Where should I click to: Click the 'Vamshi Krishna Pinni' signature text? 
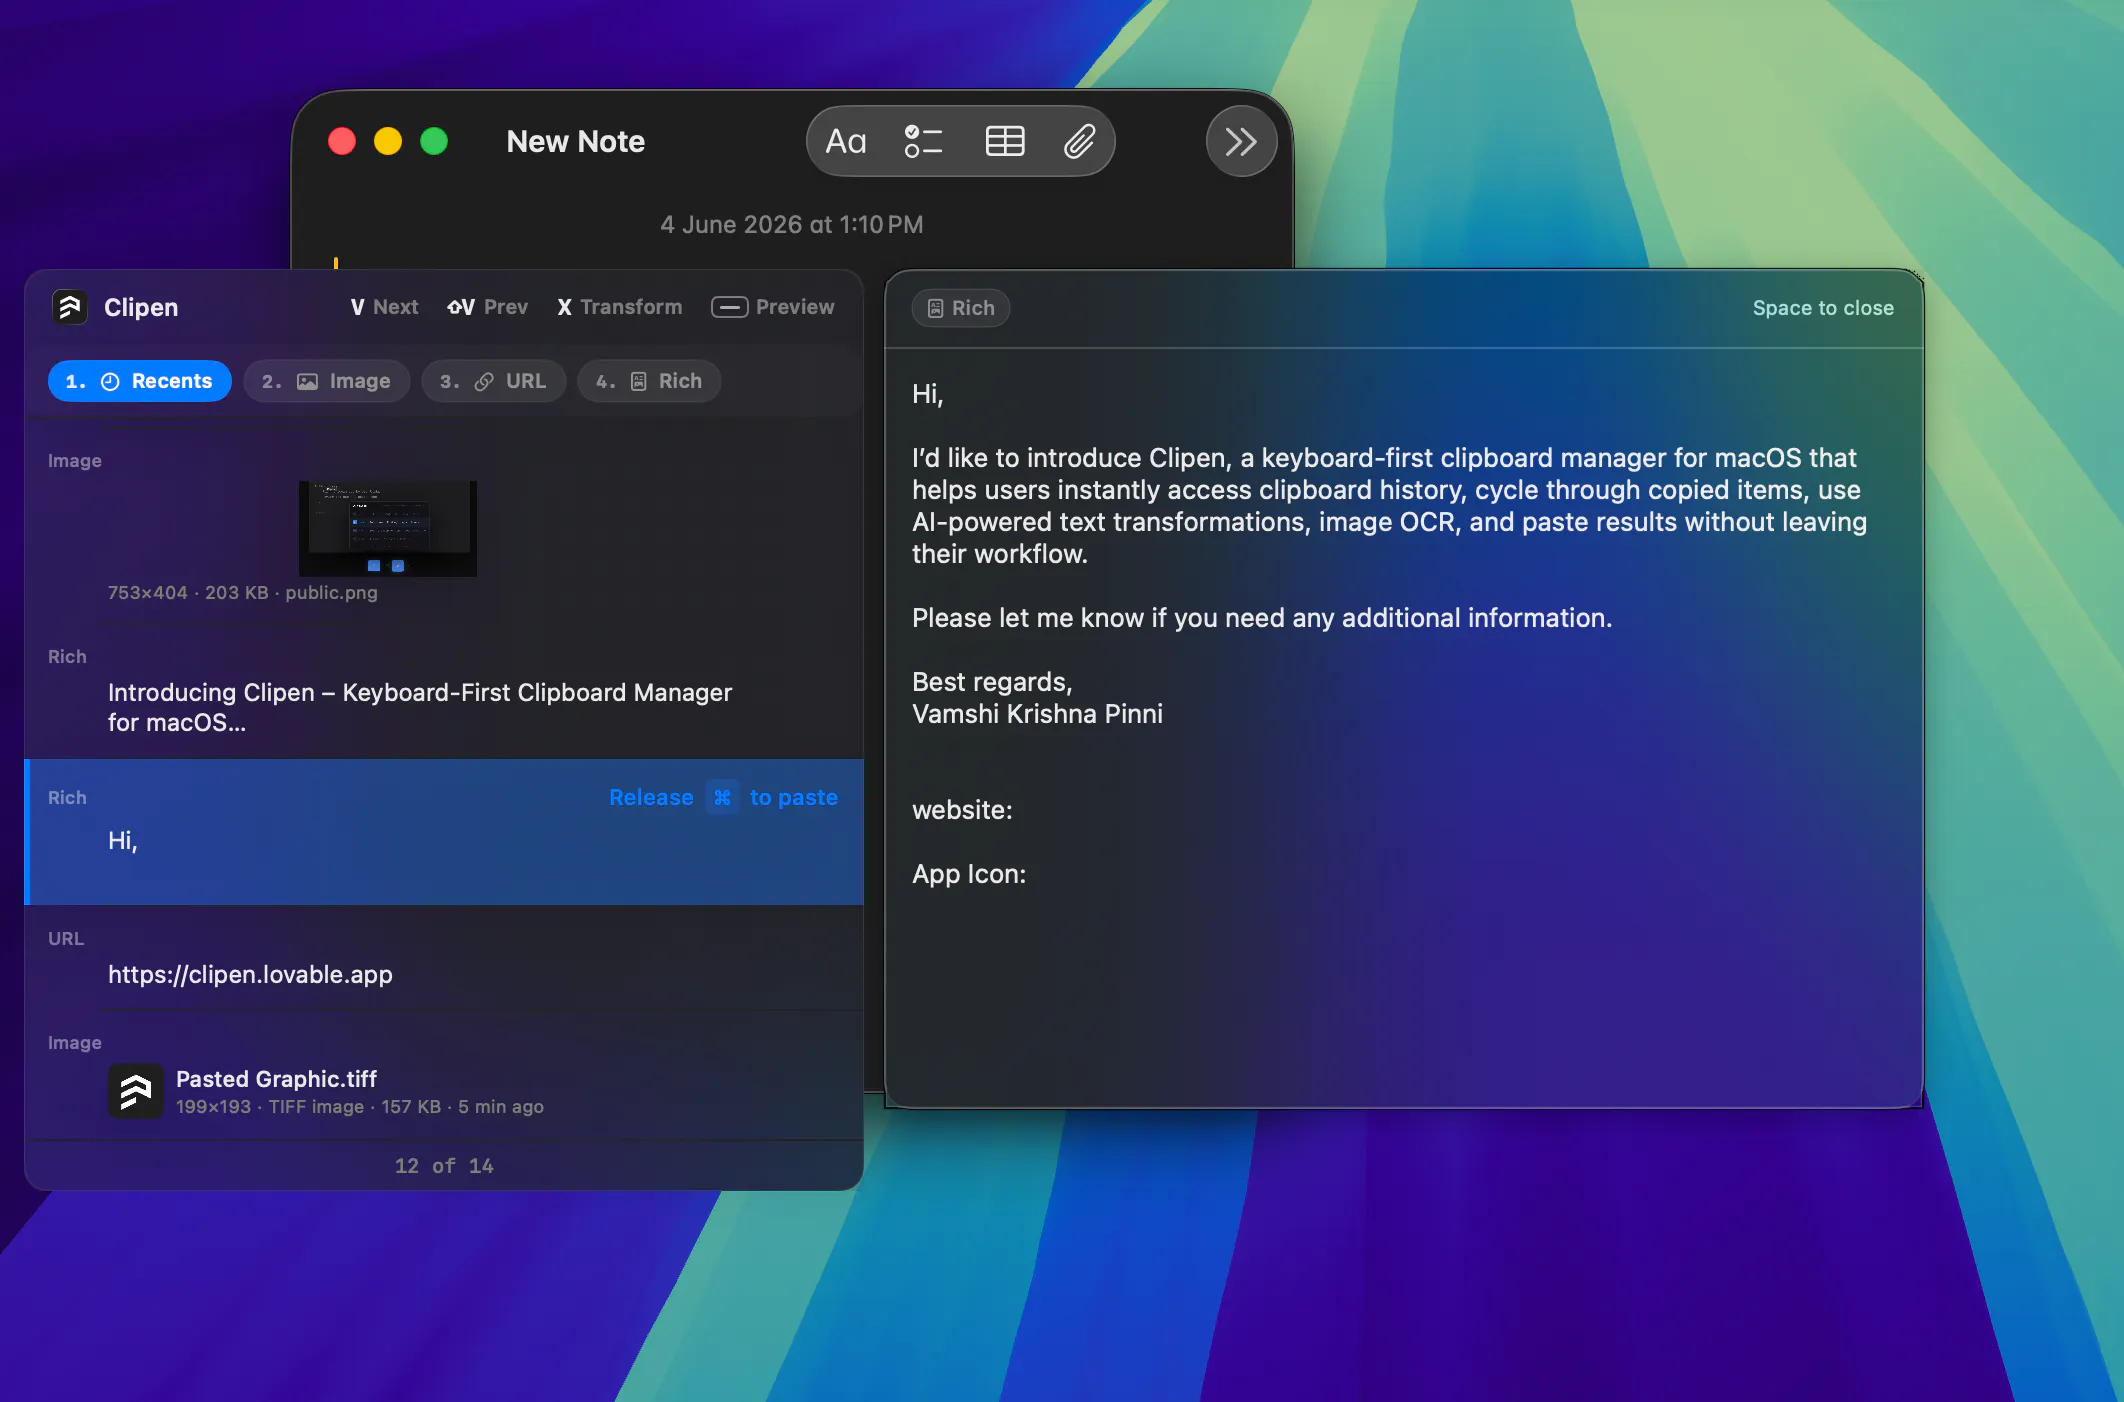[1037, 714]
